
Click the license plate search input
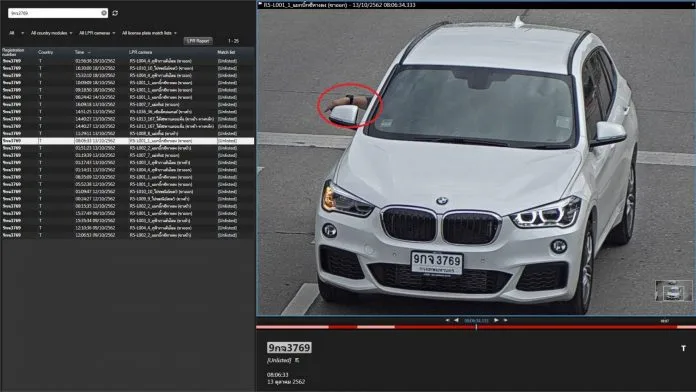54,13
